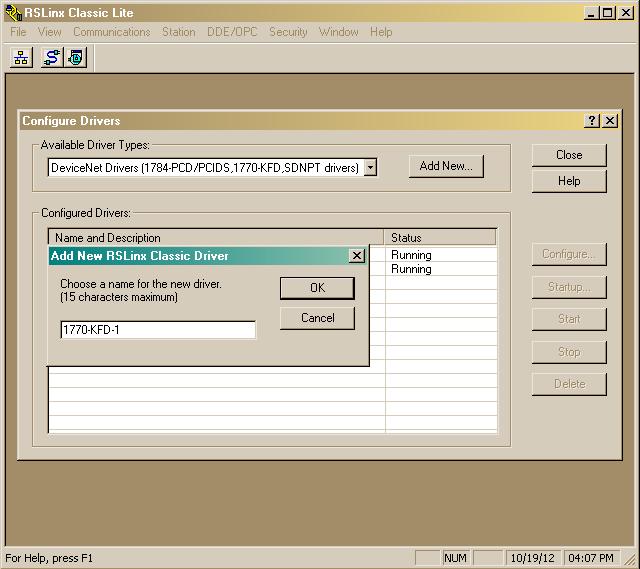Viewport: 640px width, 569px height.
Task: Open the File menu
Action: tap(18, 32)
